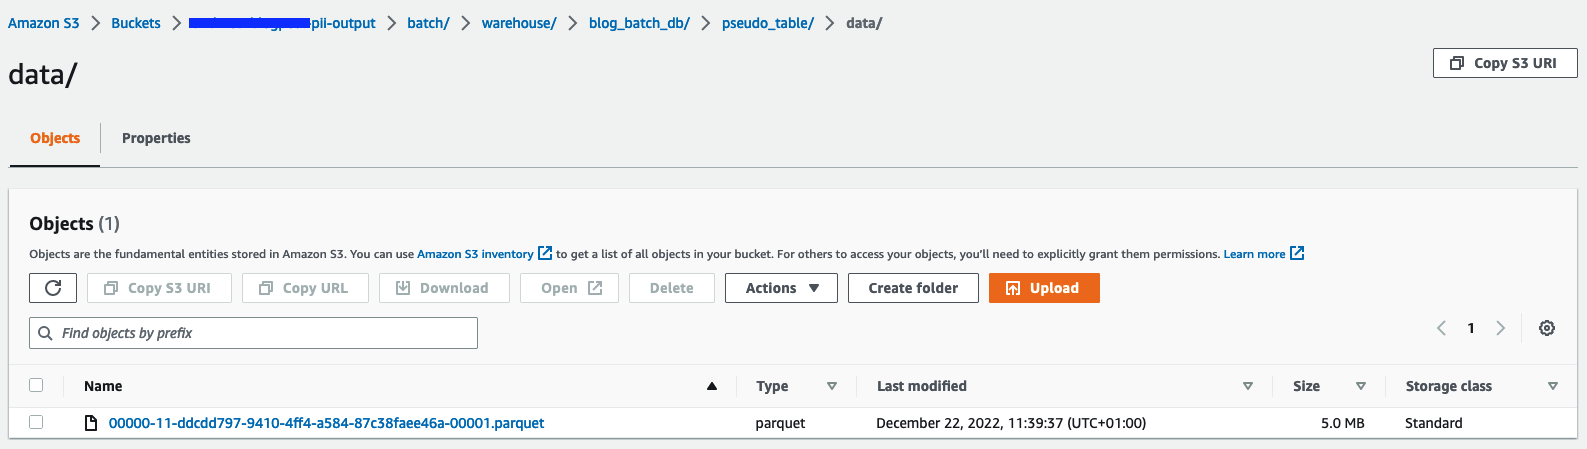The height and width of the screenshot is (449, 1587).
Task: Click external link icon beside Amazon S3 inventory
Action: pos(545,253)
